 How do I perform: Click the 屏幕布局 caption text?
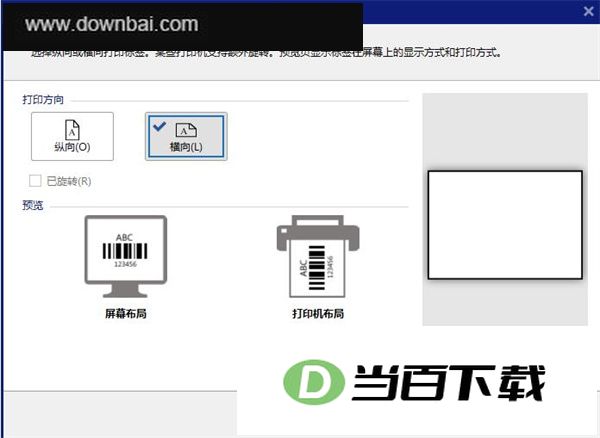(x=126, y=314)
